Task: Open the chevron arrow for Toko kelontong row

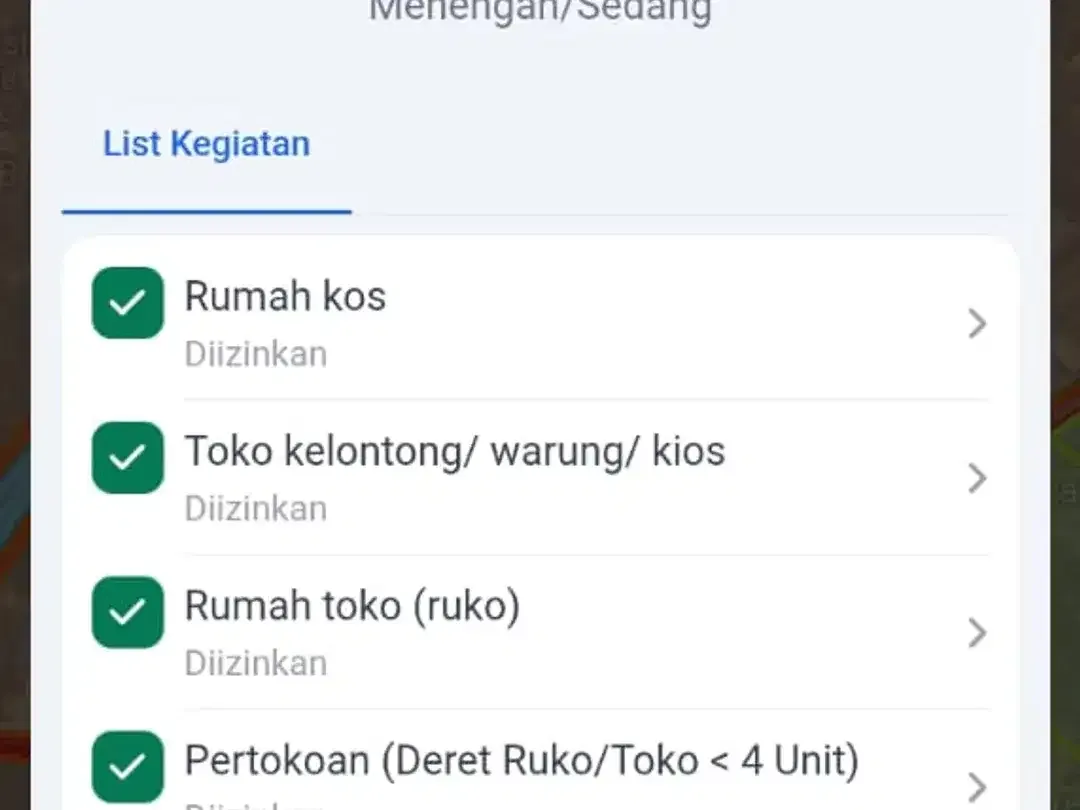Action: [977, 478]
